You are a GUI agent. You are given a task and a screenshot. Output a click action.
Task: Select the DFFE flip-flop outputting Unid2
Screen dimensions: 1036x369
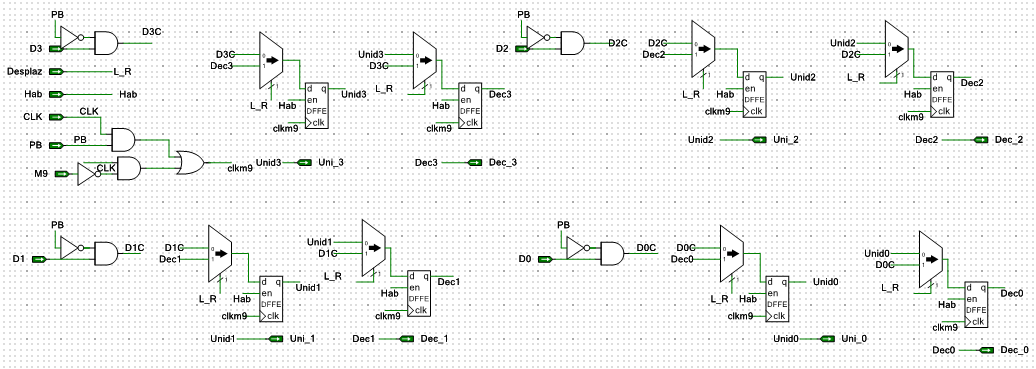pyautogui.click(x=754, y=95)
